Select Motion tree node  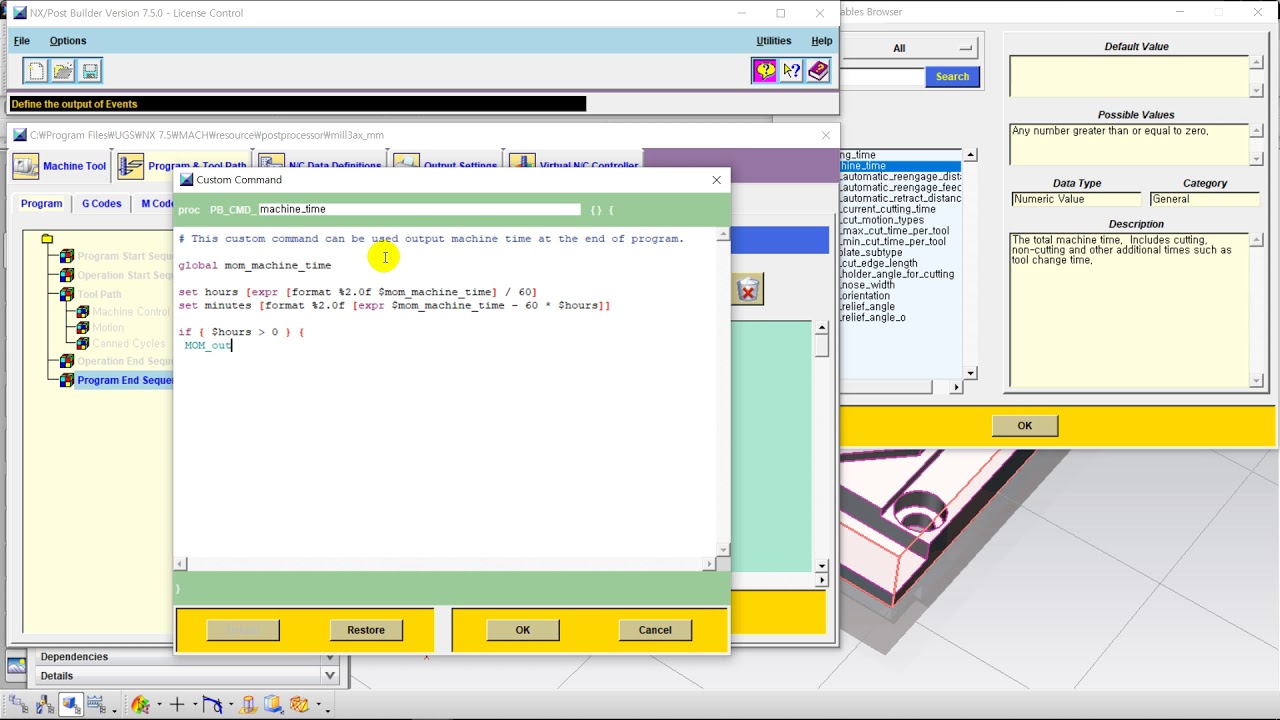click(108, 328)
